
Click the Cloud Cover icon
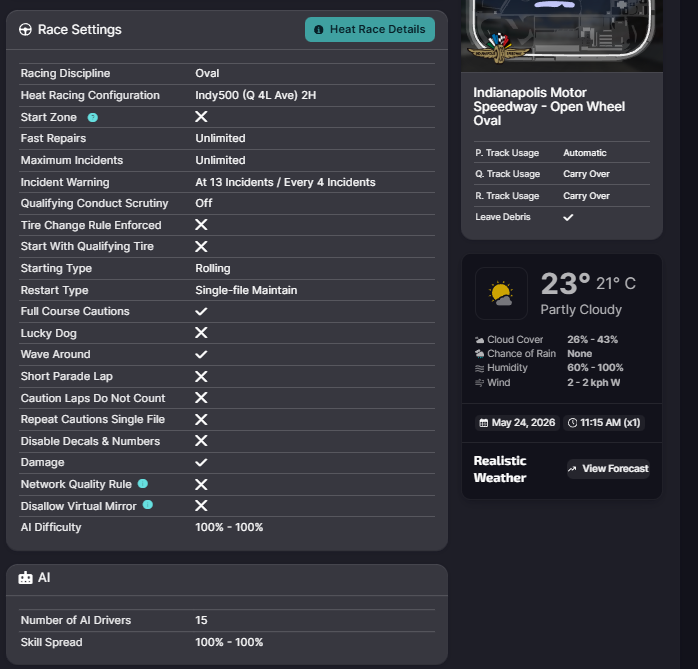(479, 340)
